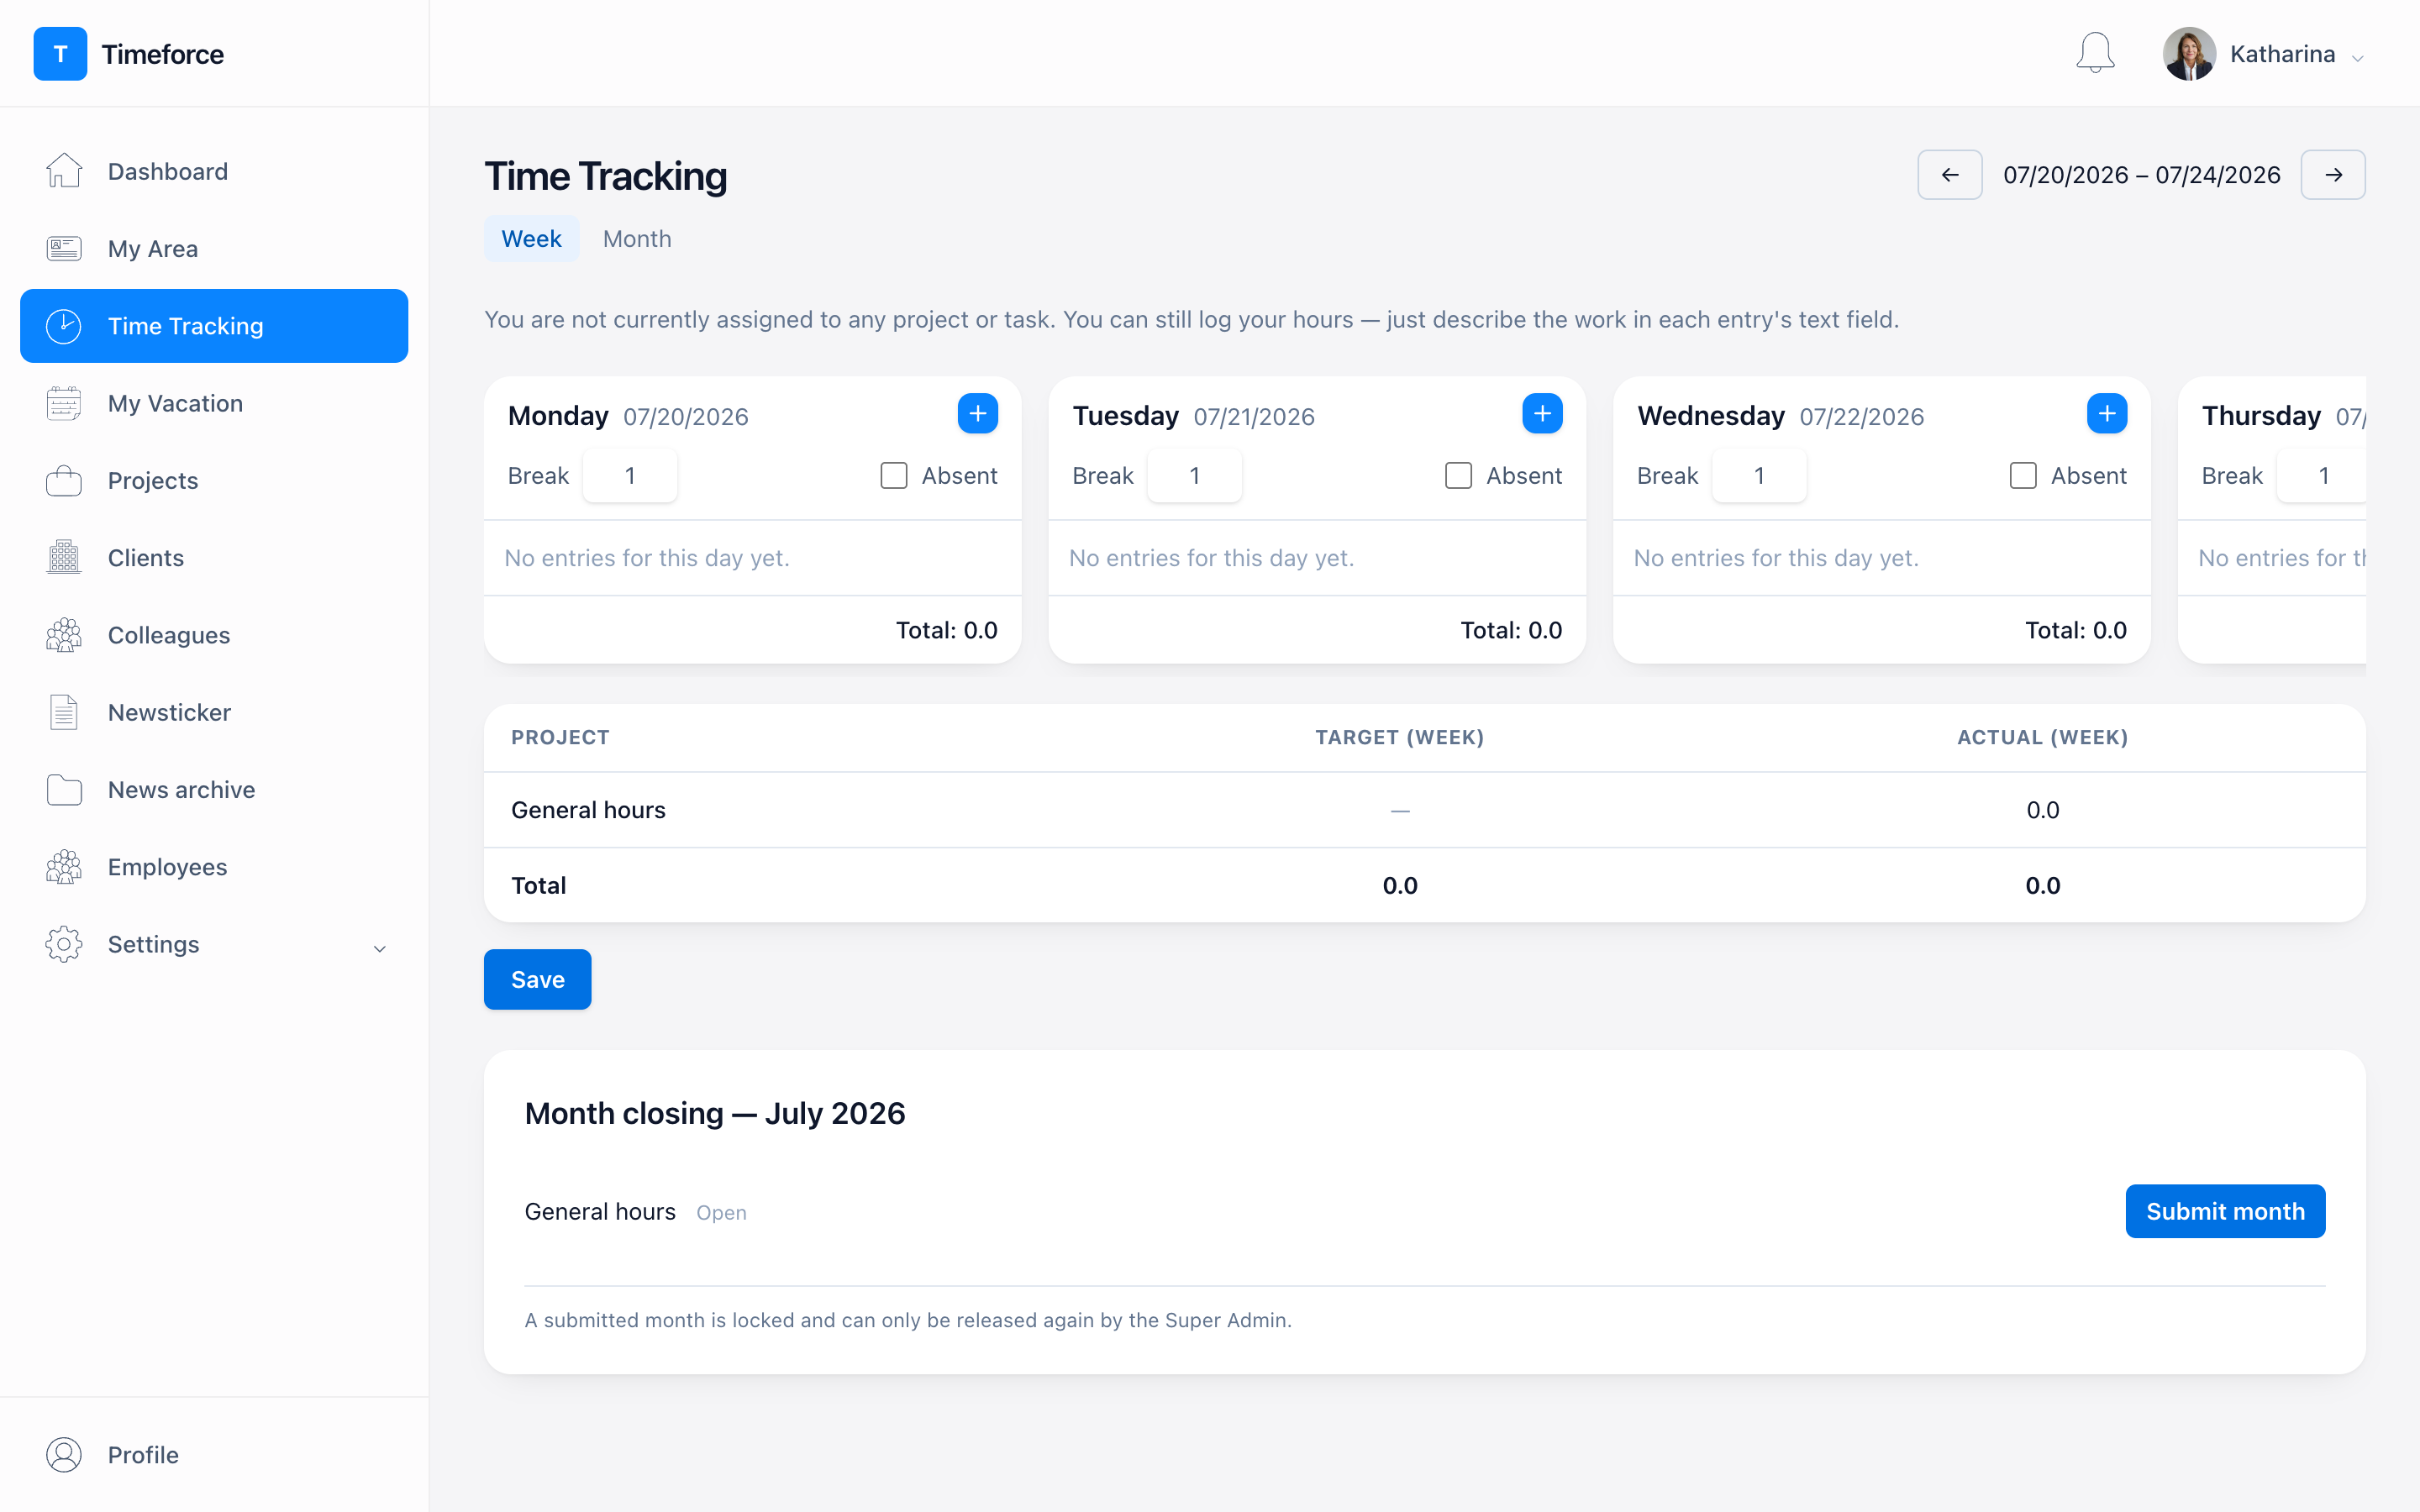Click the Newsticker document icon
The image size is (2420, 1512).
tap(64, 712)
